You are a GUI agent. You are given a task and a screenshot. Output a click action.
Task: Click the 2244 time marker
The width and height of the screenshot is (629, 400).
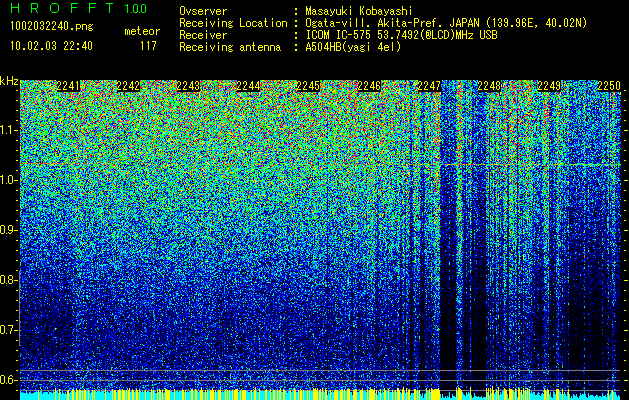[x=248, y=86]
